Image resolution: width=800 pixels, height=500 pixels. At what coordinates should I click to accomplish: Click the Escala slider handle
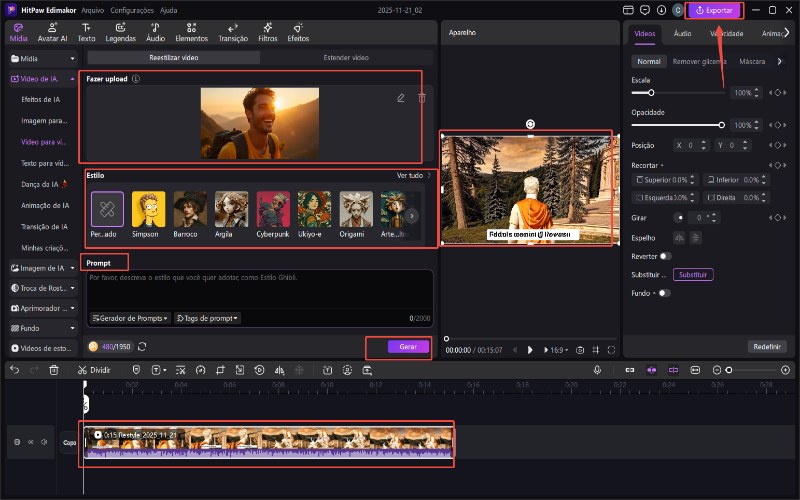pyautogui.click(x=651, y=93)
